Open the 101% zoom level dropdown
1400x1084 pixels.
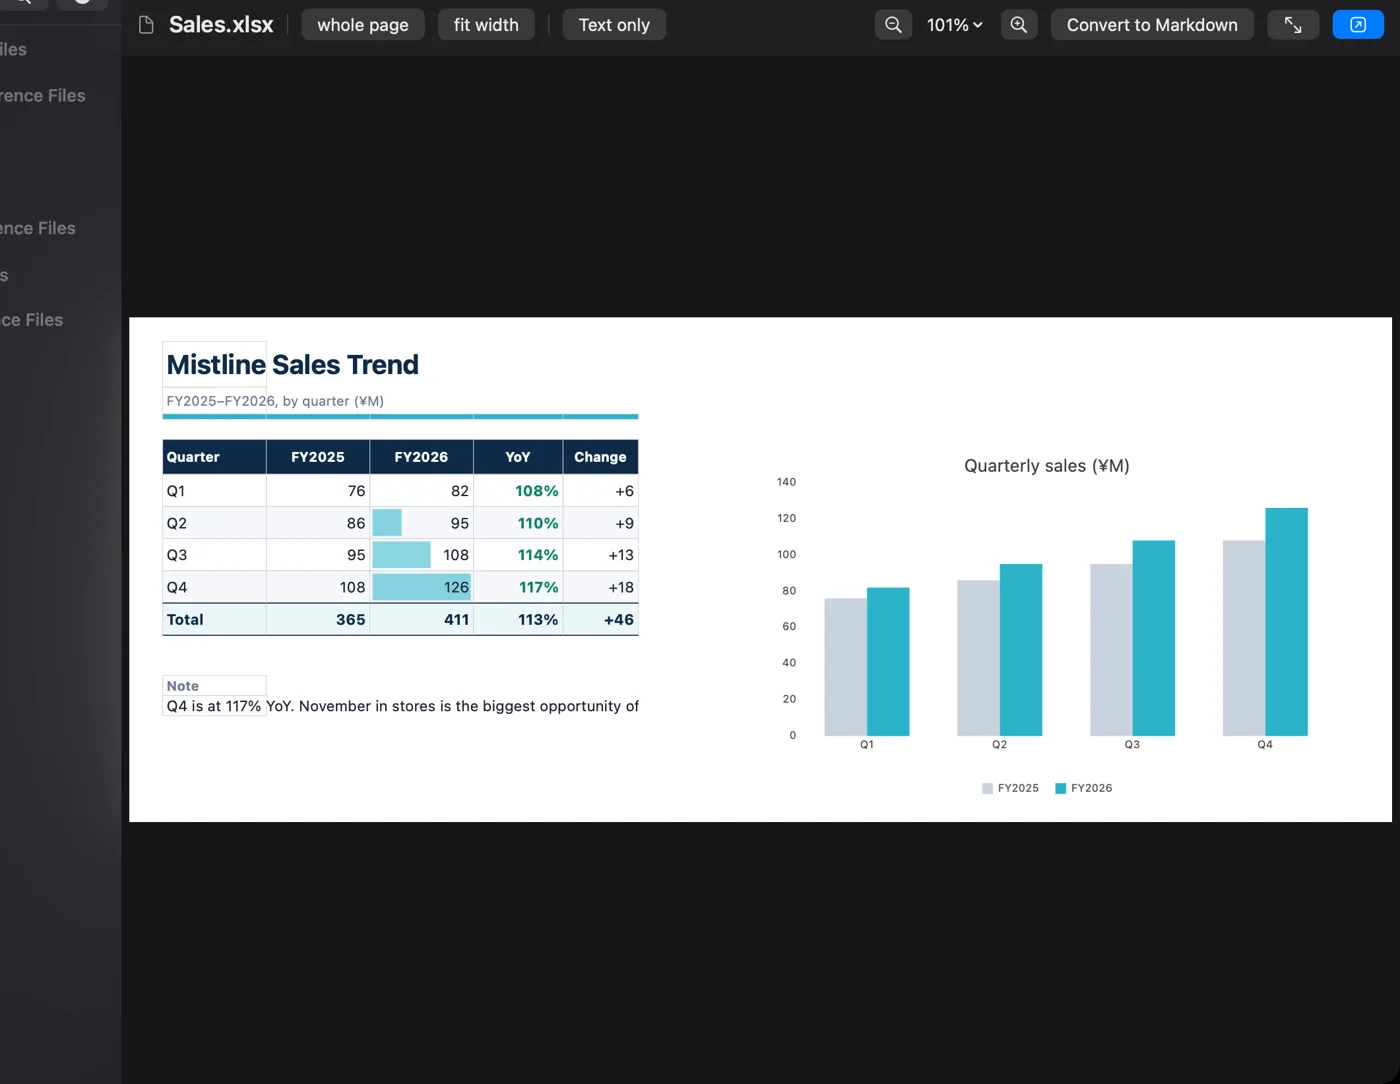[x=955, y=25]
